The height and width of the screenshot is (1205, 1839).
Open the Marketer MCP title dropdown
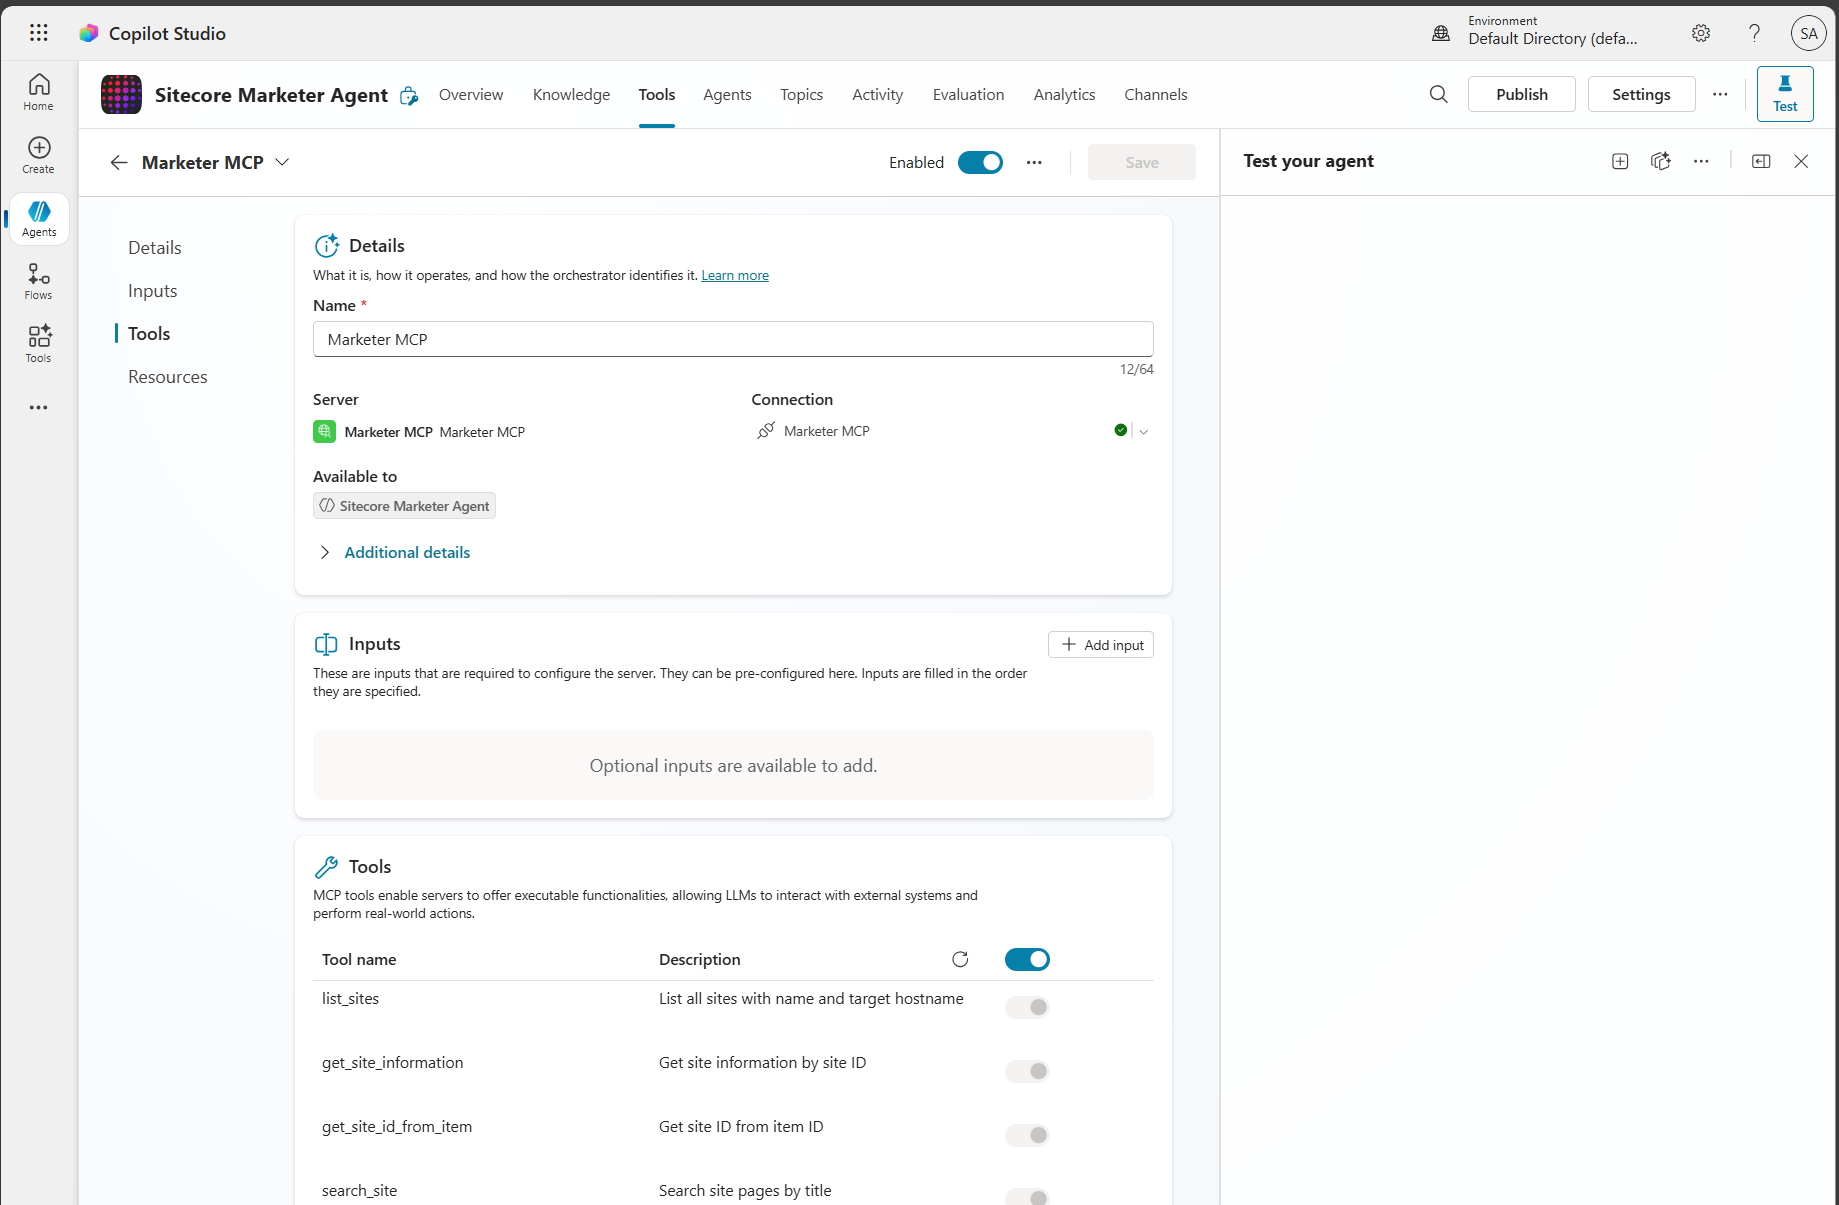click(x=282, y=162)
